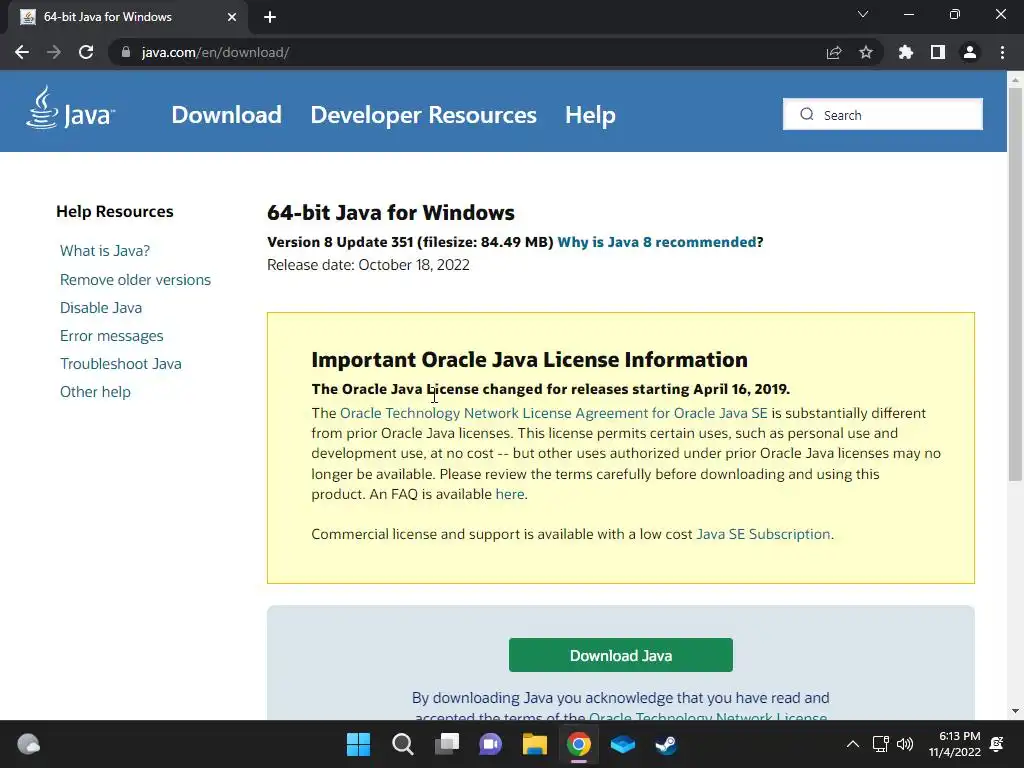Open Steam from the taskbar

(666, 744)
